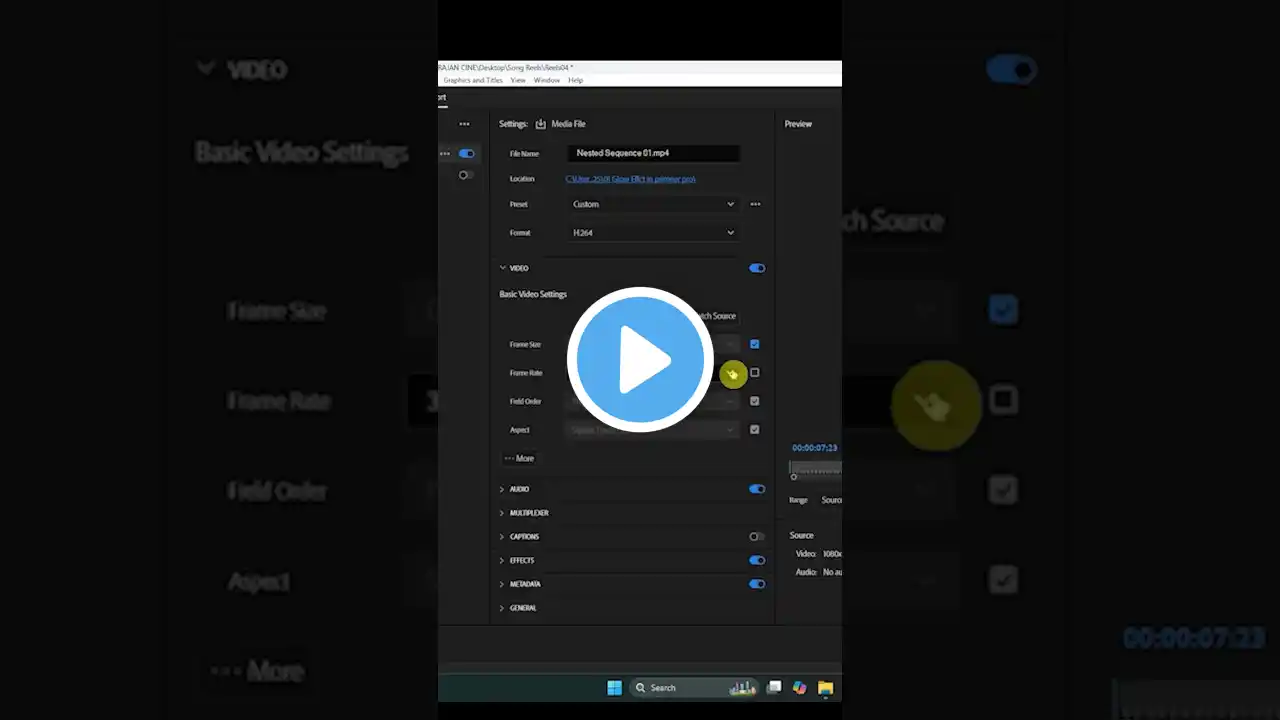Click the export location path link
This screenshot has width=1280, height=720.
[x=631, y=179]
